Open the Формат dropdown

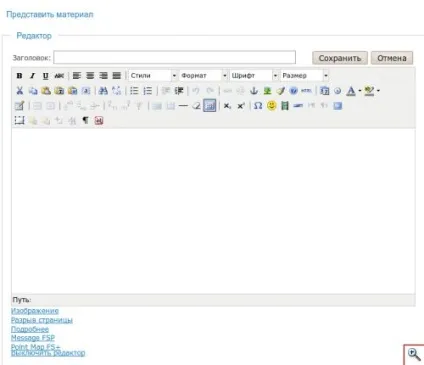click(x=203, y=76)
